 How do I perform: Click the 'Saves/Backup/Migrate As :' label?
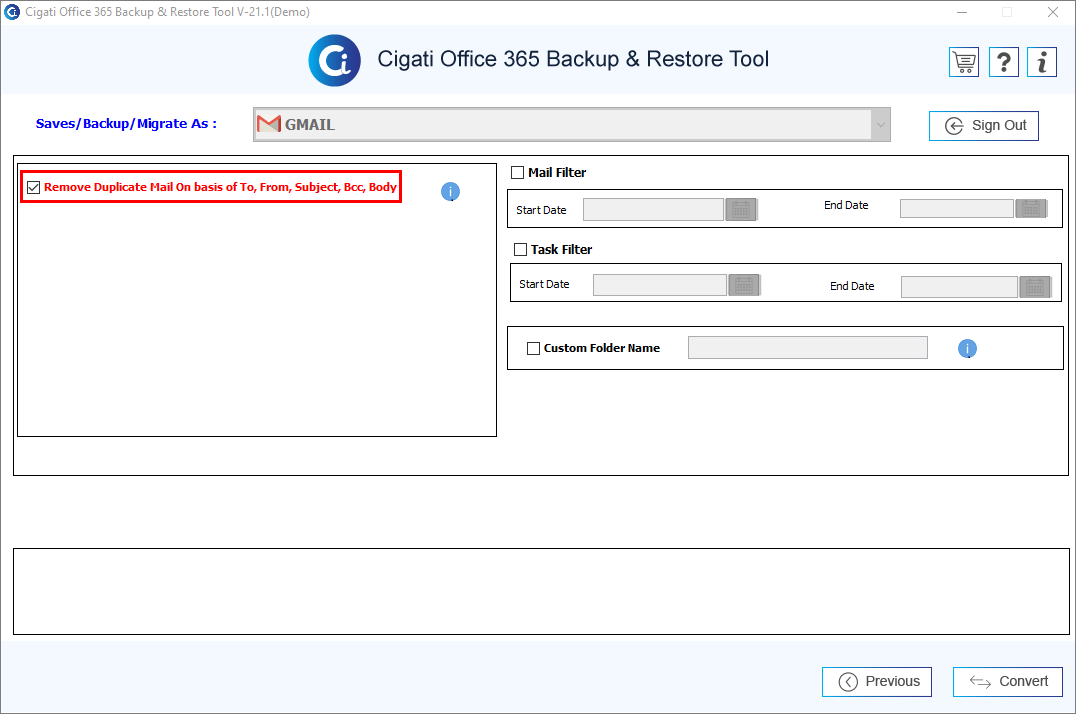(126, 124)
